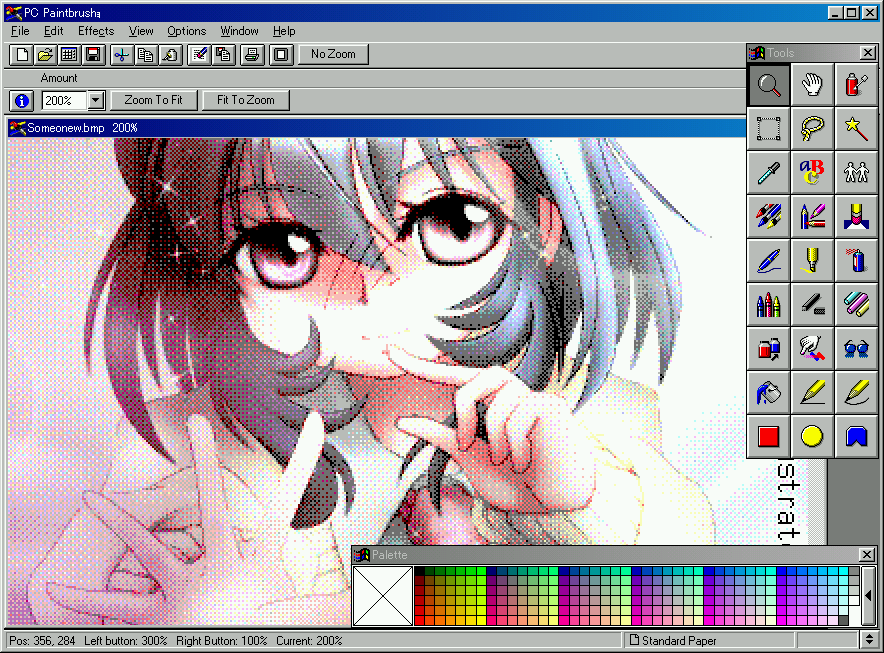
Task: Click the Zoom To Fit button
Action: 153,100
